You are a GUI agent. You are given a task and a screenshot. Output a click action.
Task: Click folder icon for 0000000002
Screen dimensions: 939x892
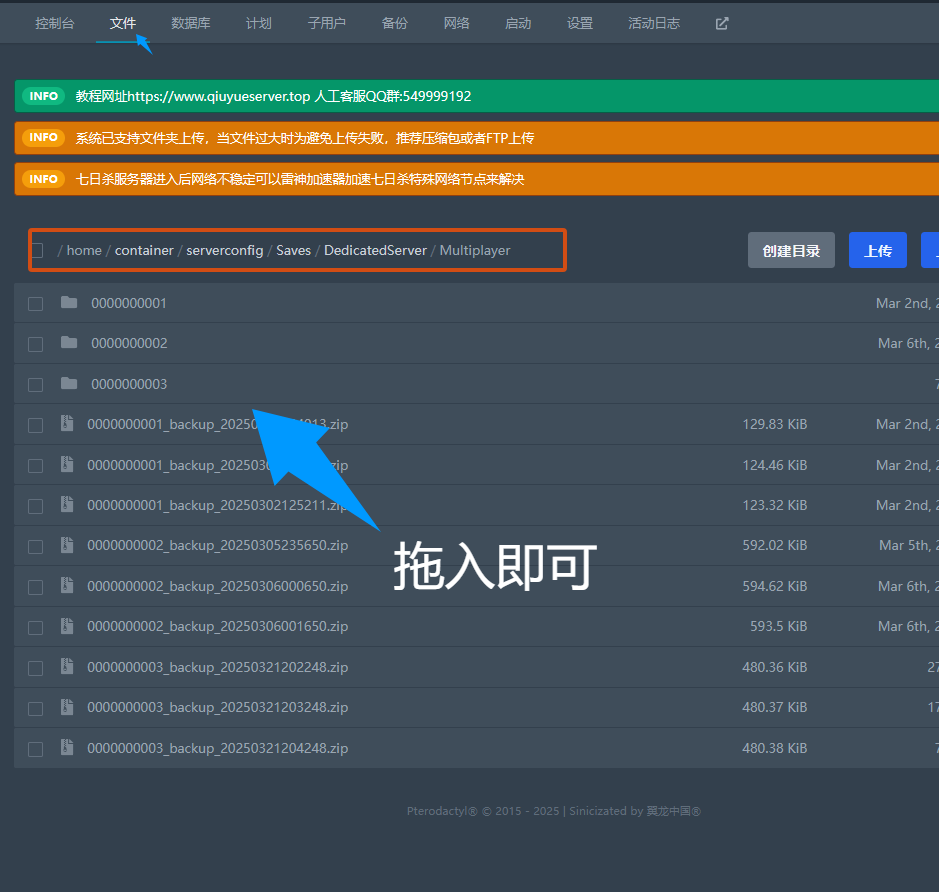tap(69, 343)
